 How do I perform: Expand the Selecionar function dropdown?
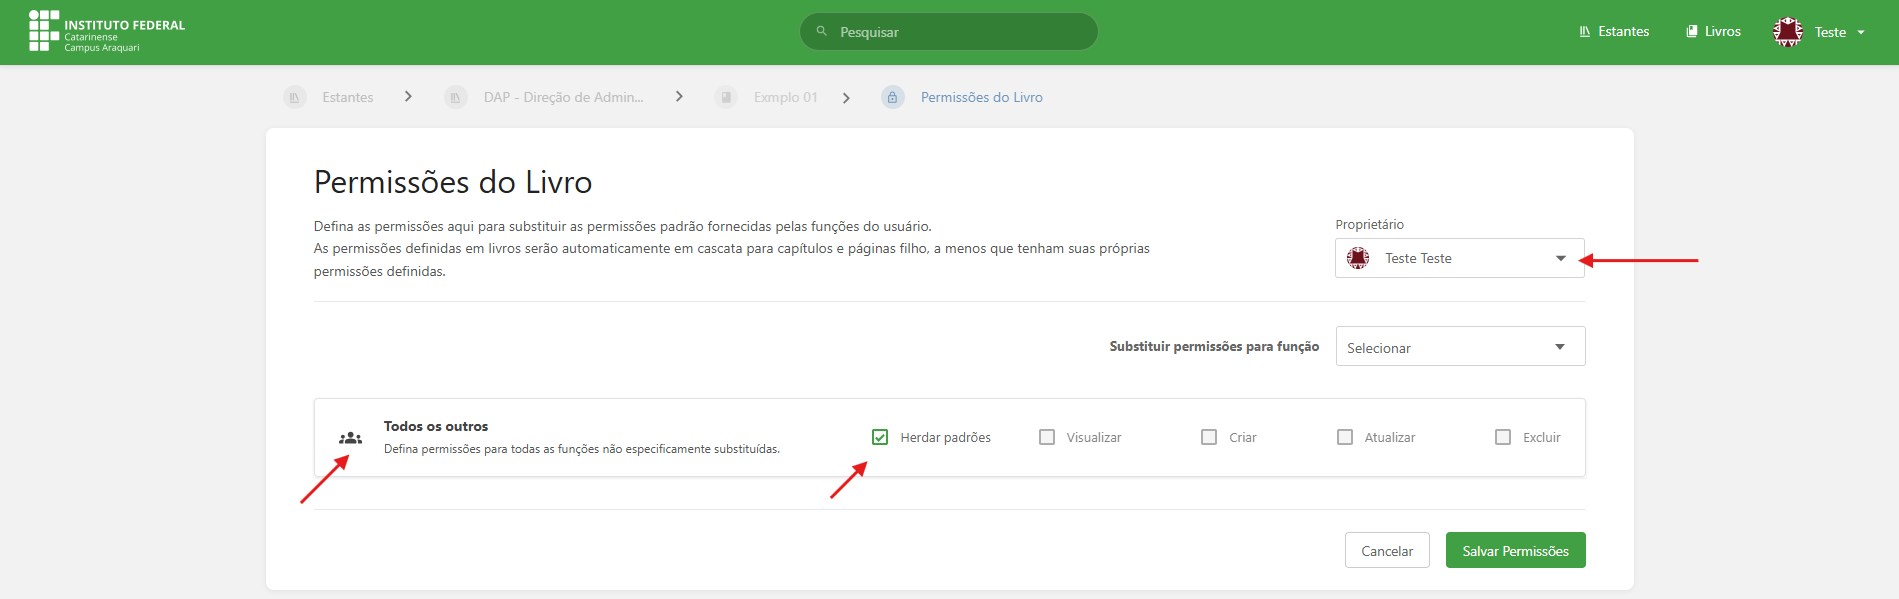tap(1460, 347)
